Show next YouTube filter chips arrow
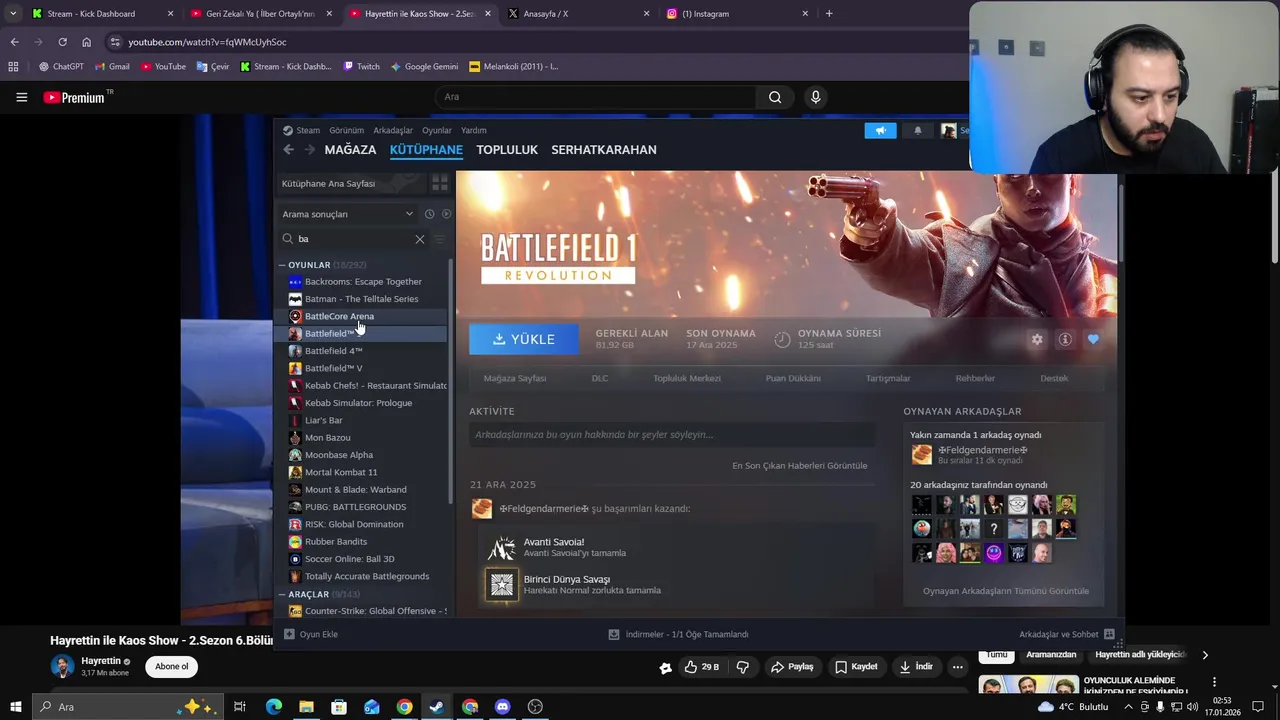This screenshot has height=720, width=1280. [1205, 655]
